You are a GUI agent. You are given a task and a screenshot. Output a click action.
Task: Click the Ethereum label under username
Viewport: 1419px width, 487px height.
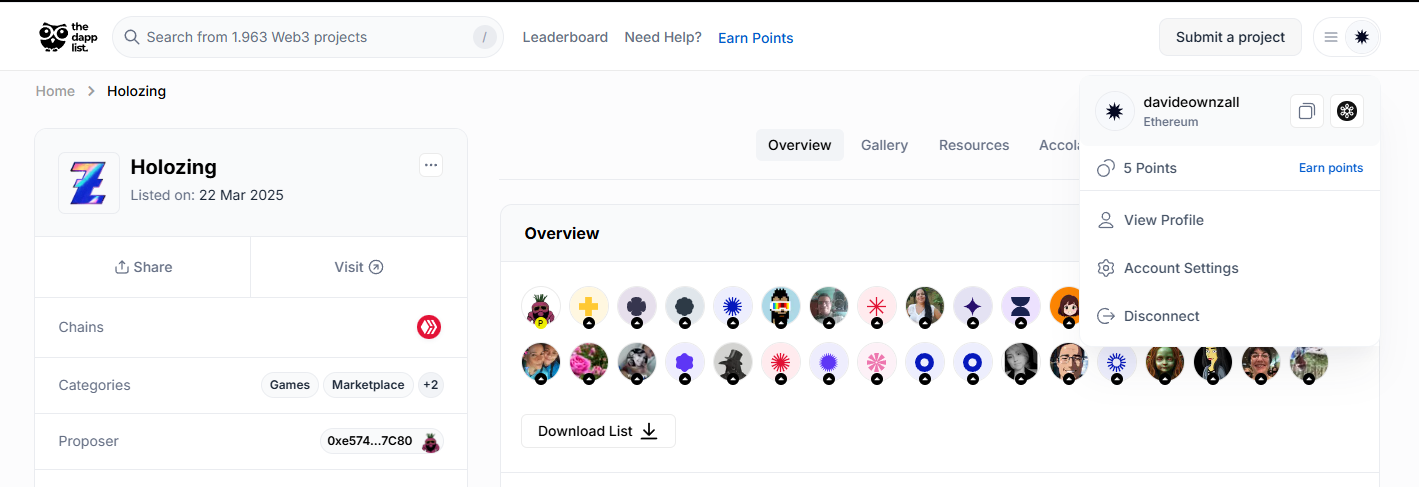point(1171,122)
